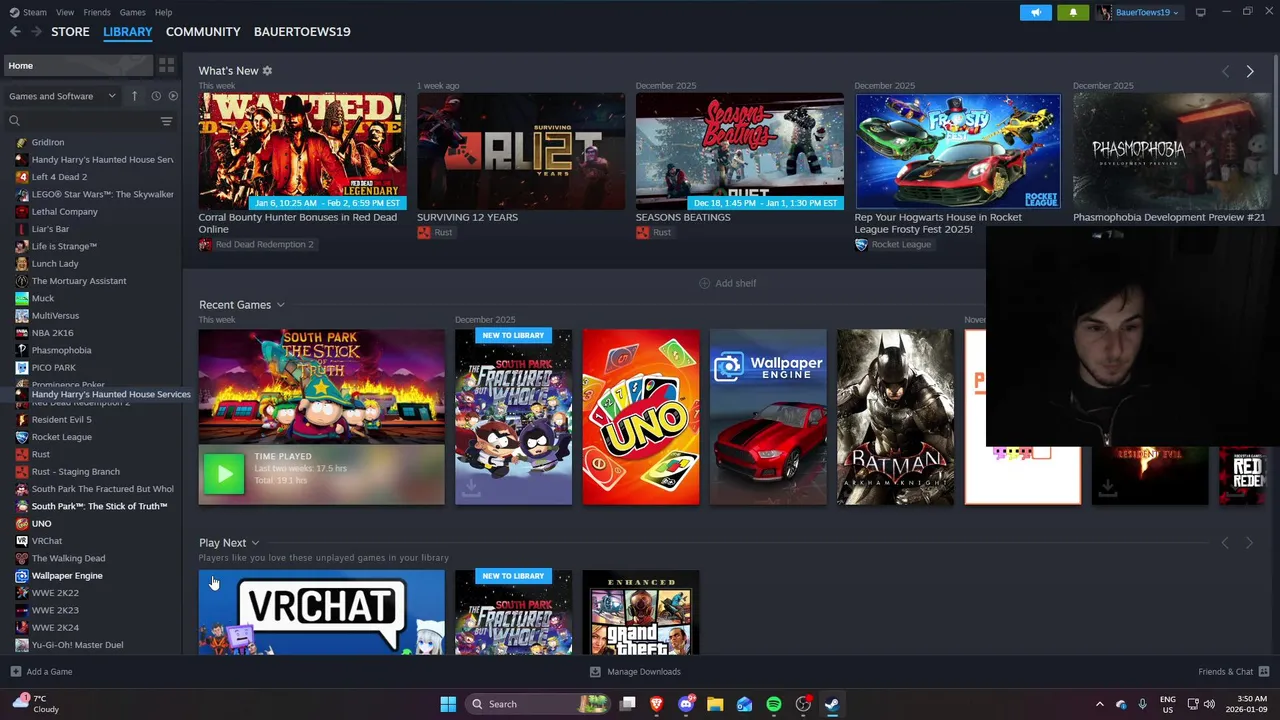Open the Friends menu

97,12
